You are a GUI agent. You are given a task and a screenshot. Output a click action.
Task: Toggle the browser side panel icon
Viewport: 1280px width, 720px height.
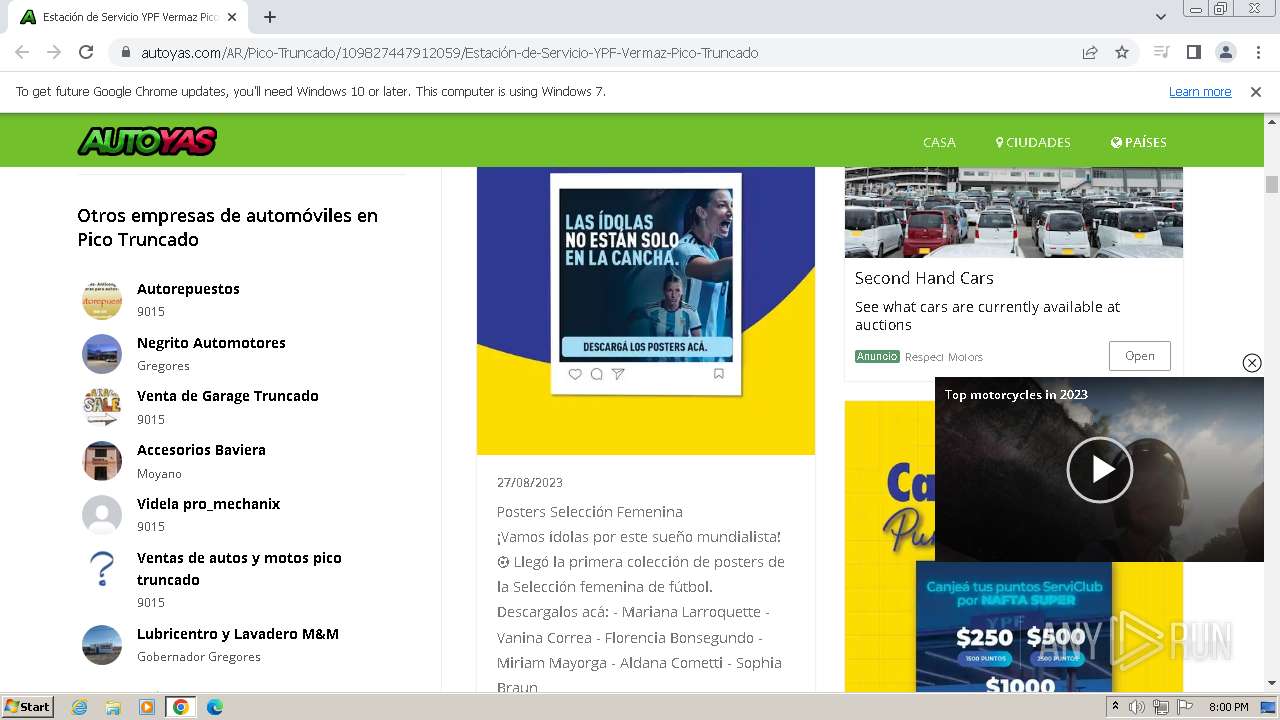click(1193, 52)
